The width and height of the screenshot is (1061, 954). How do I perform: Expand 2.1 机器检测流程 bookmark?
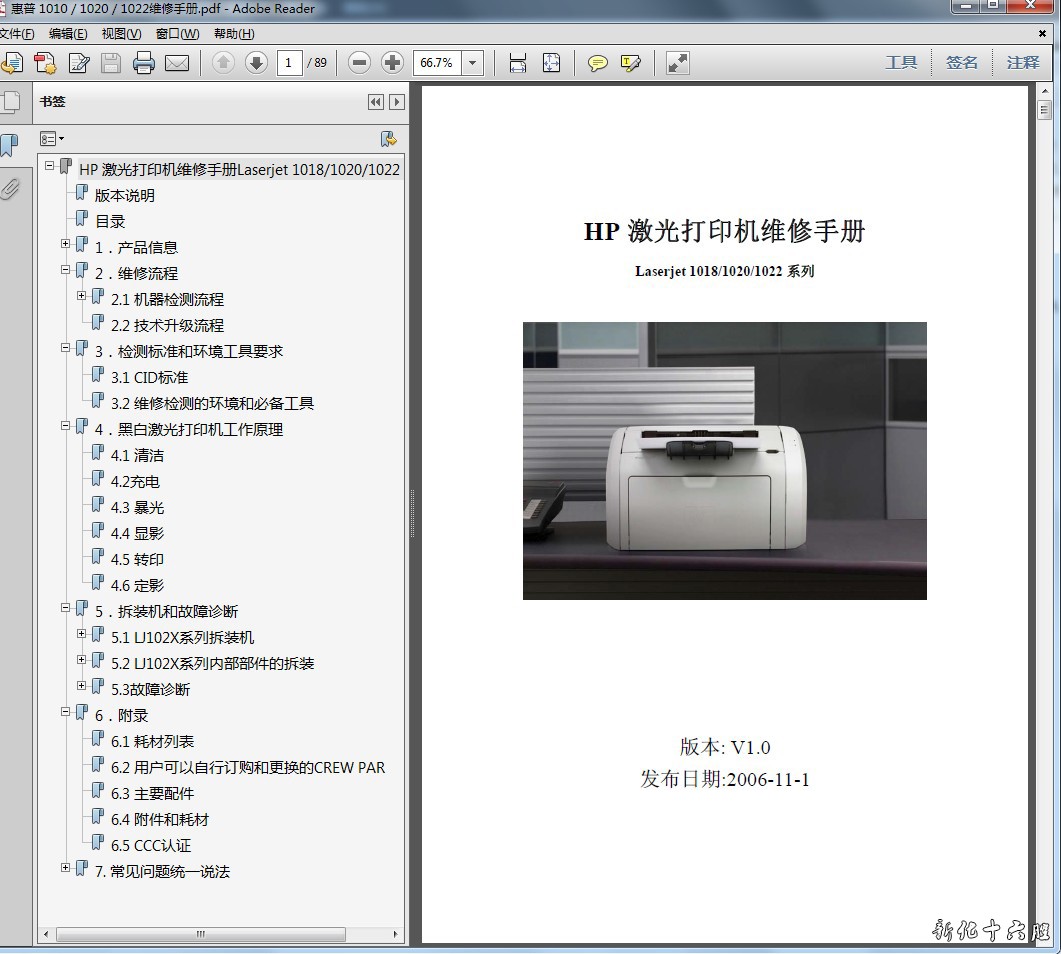(x=82, y=296)
